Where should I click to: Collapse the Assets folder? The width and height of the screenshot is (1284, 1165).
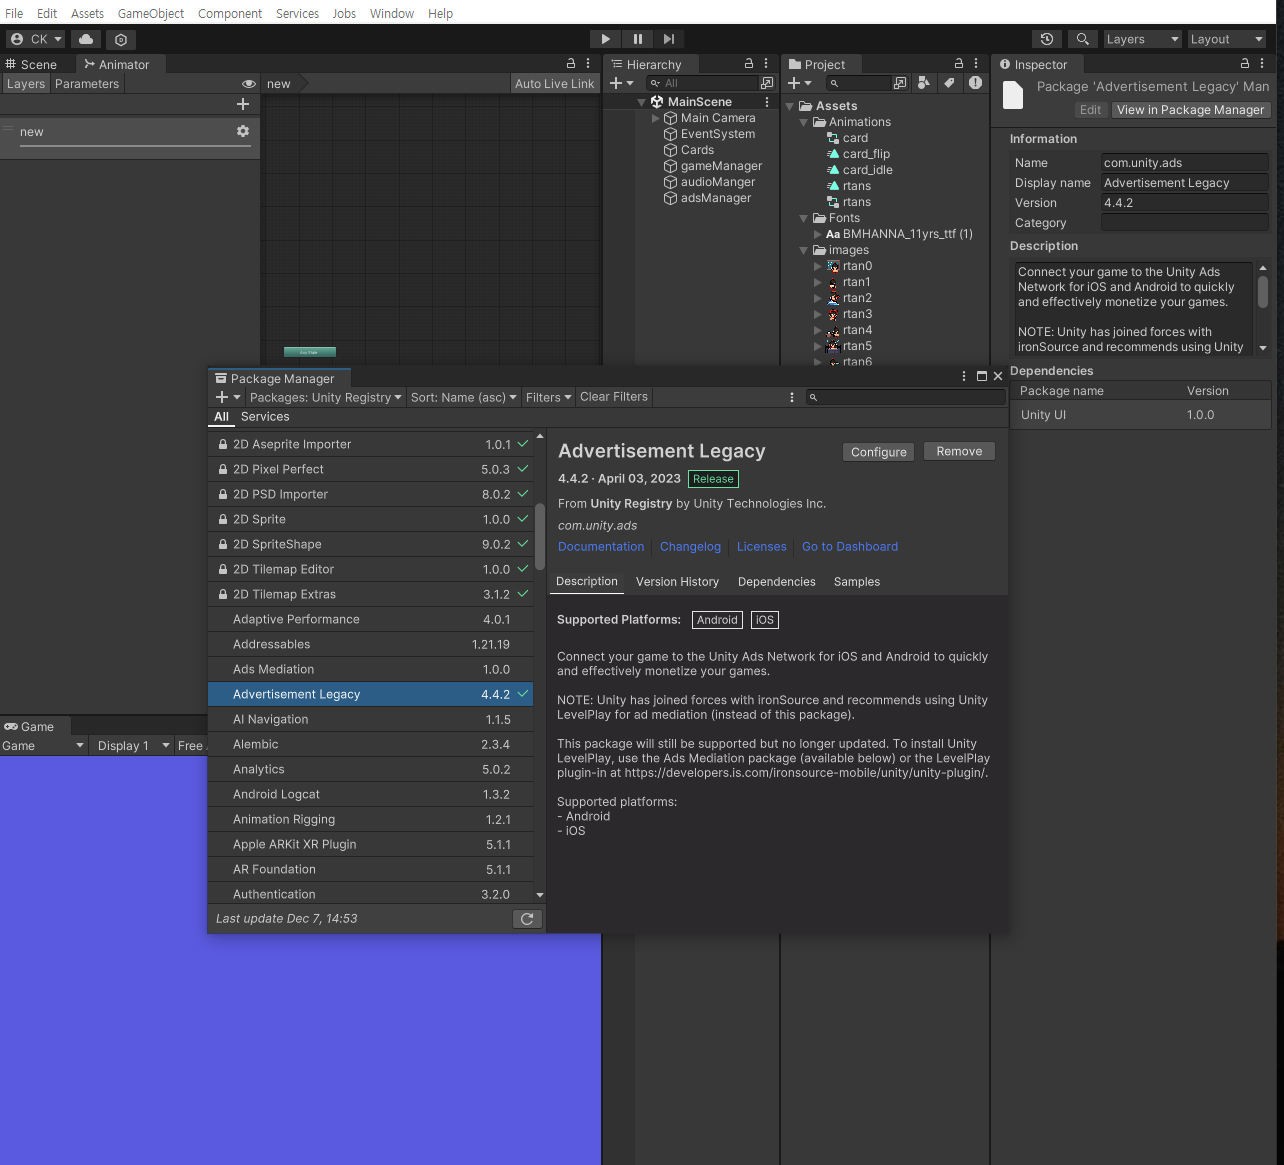(x=790, y=106)
